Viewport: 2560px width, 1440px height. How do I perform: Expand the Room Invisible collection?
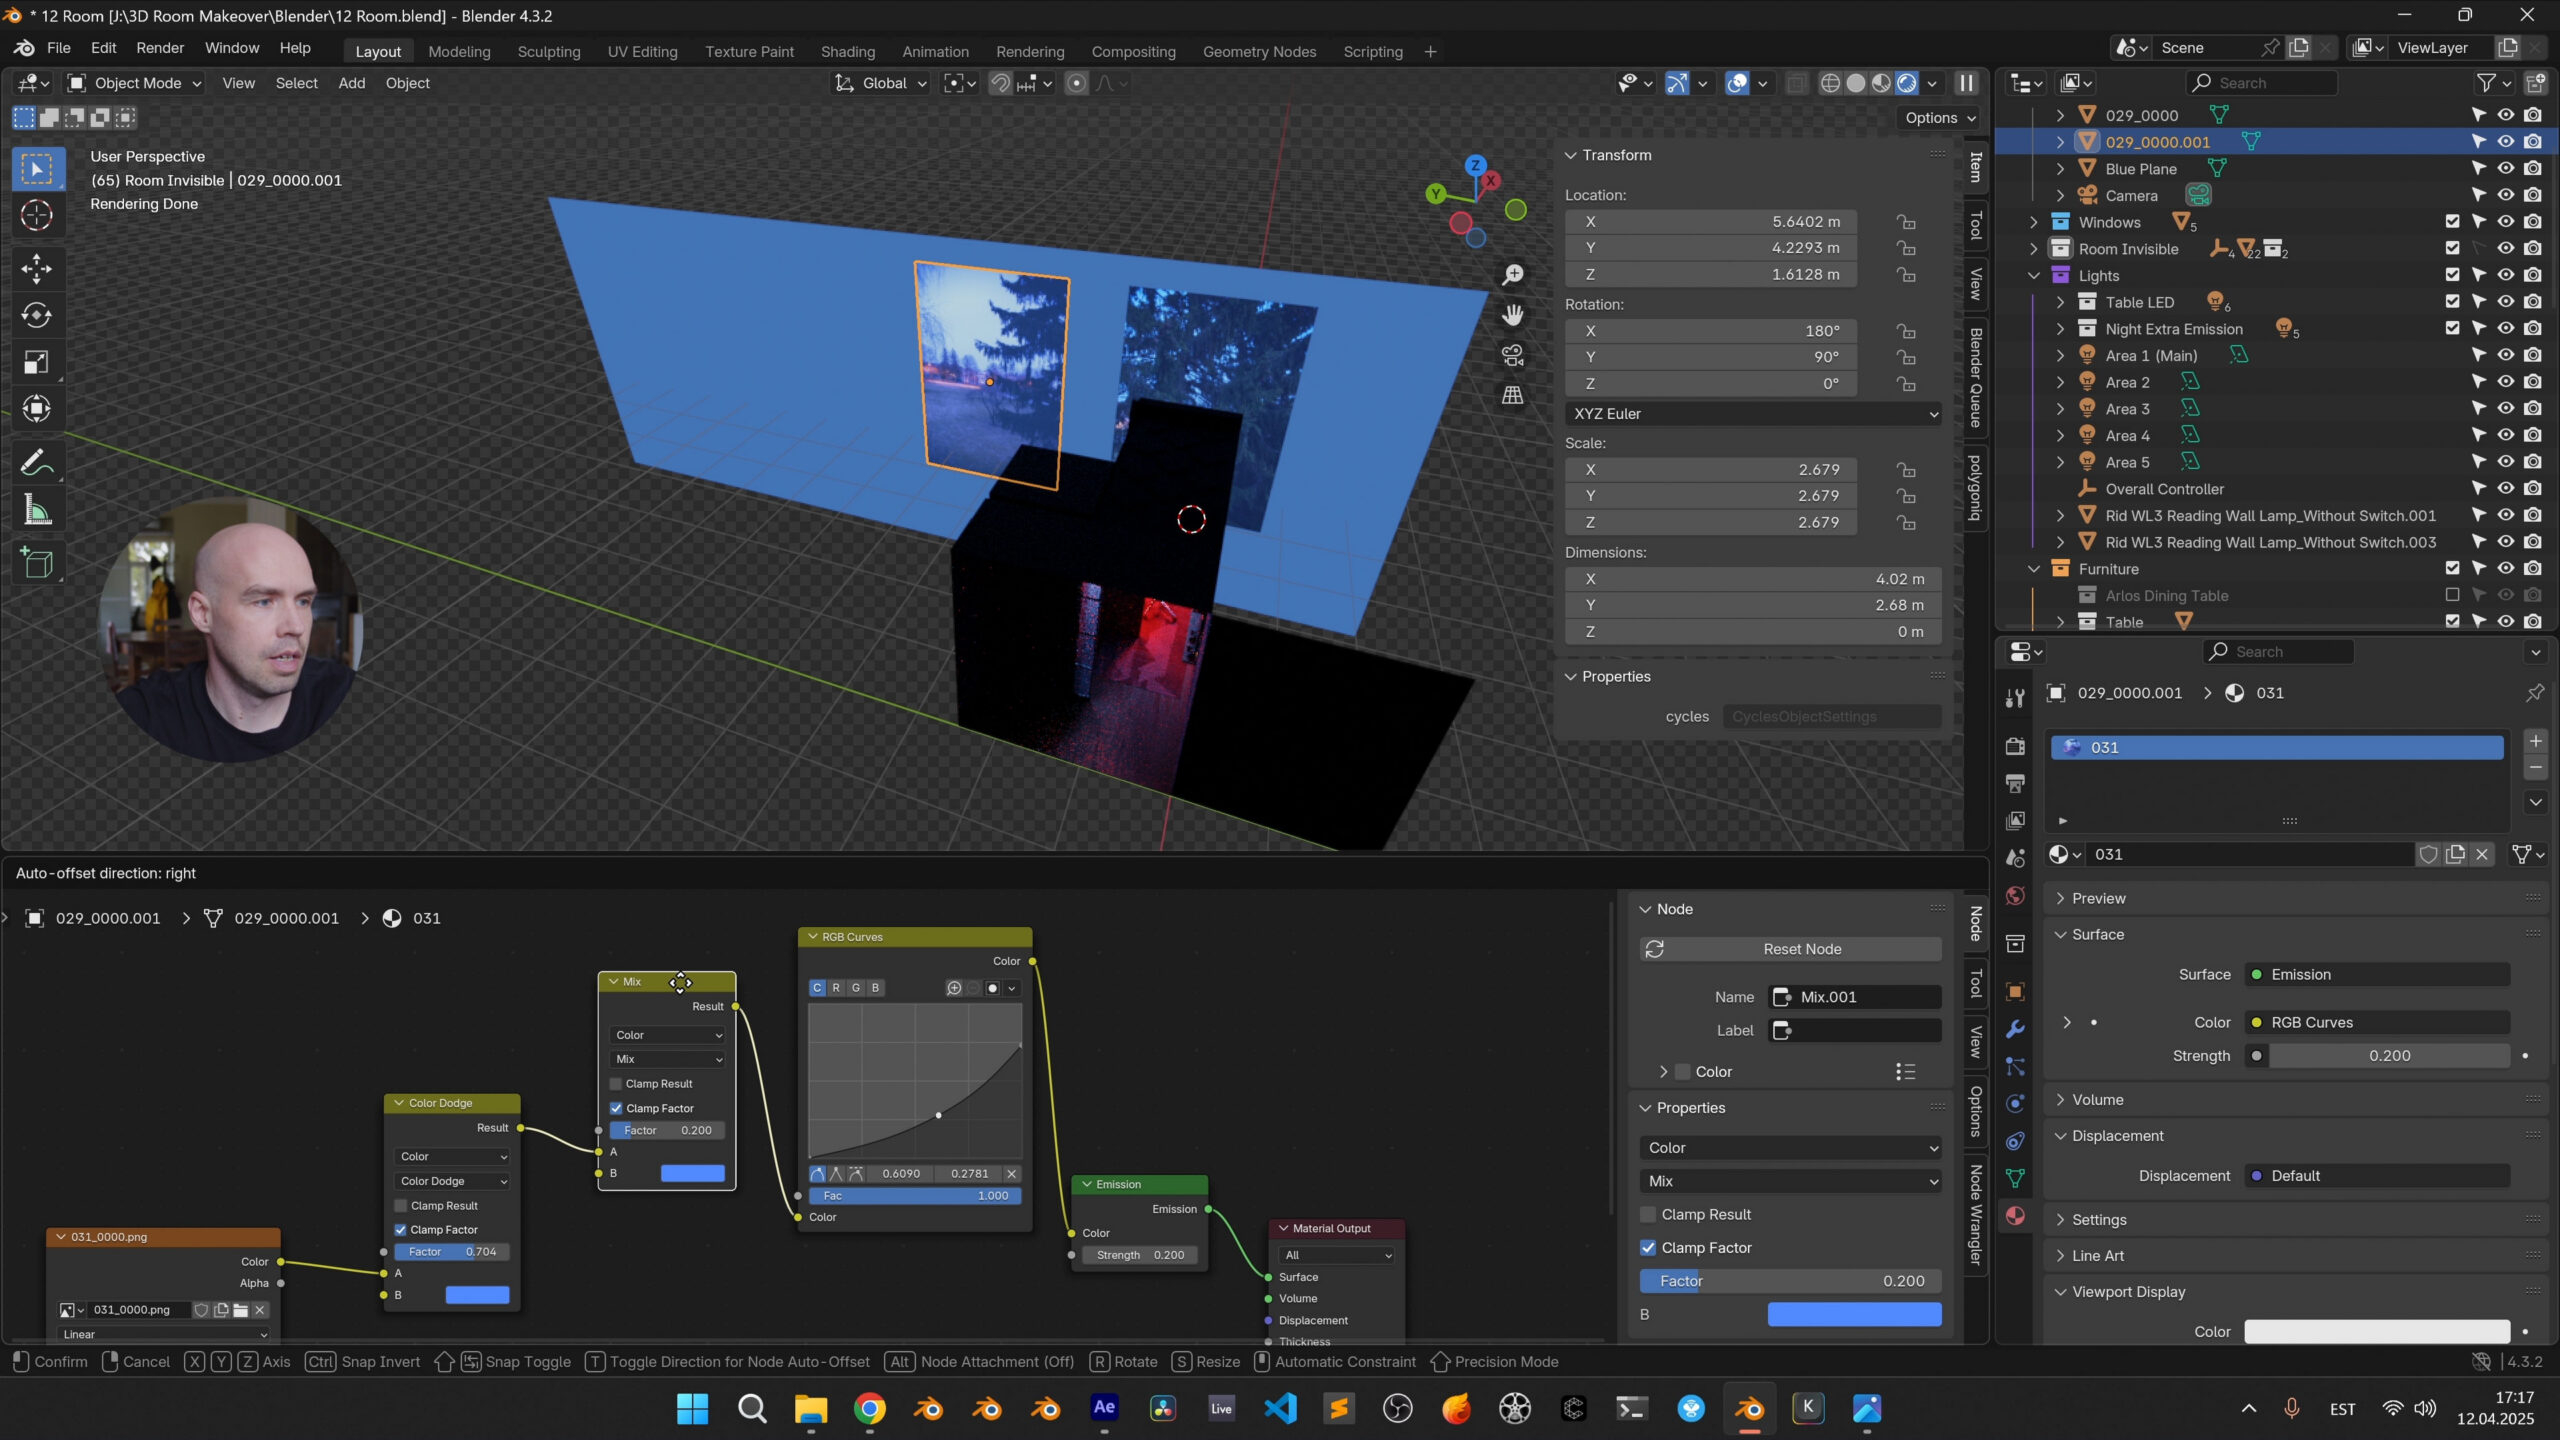pos(2033,249)
